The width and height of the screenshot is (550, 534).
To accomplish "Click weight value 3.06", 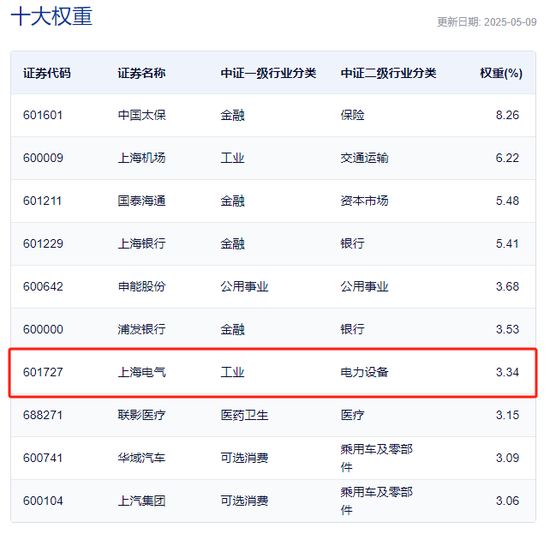I will [507, 501].
